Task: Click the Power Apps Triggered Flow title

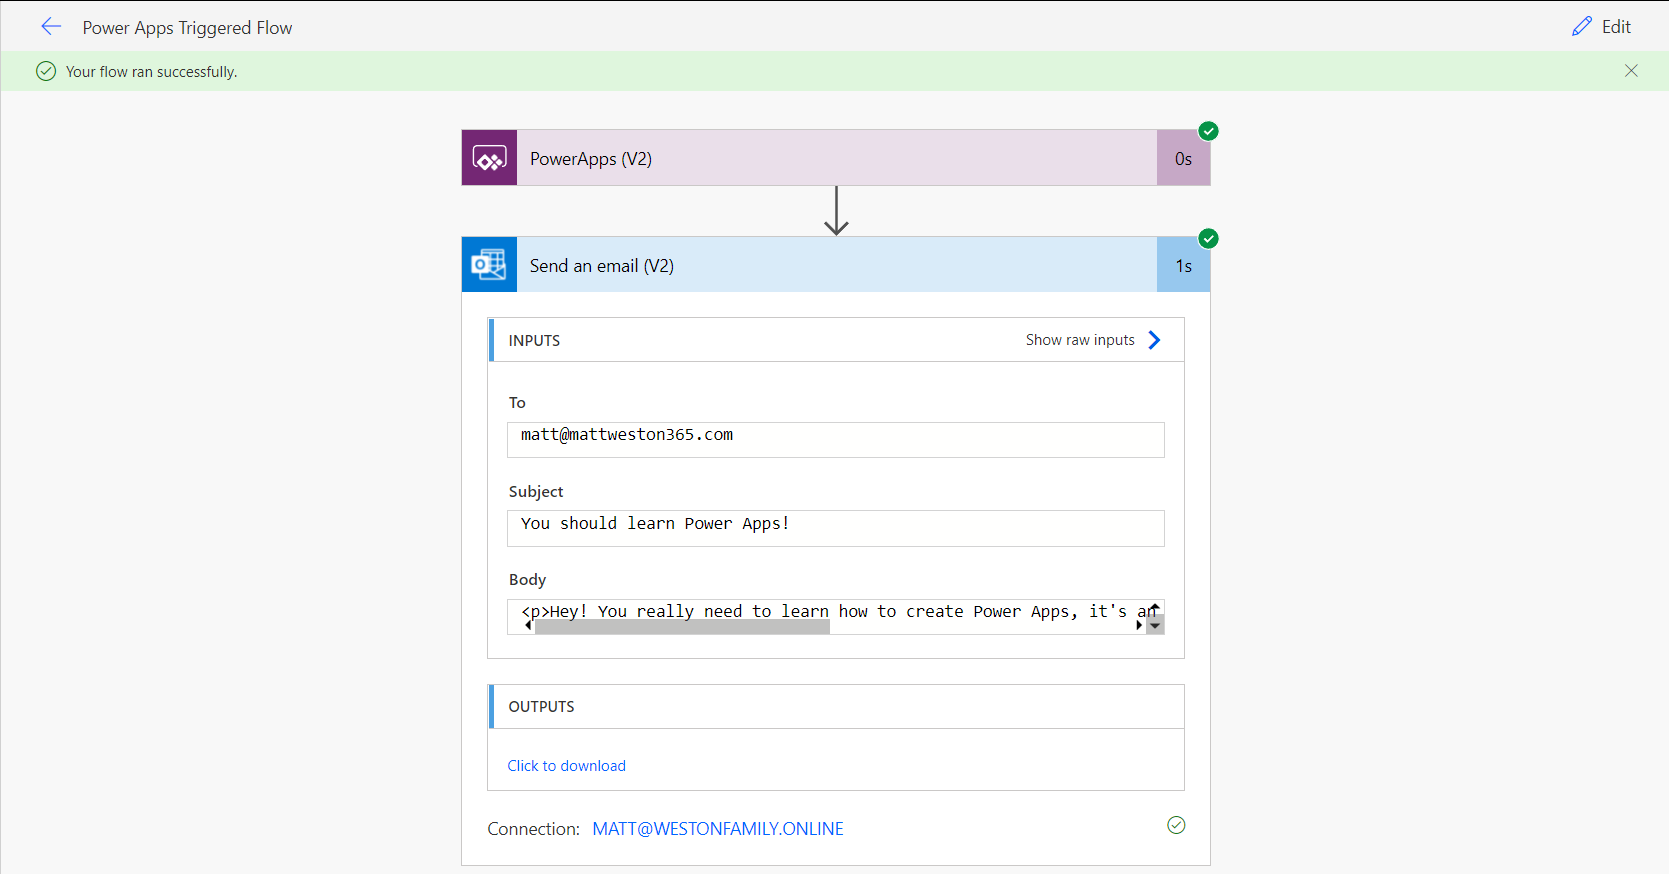Action: coord(187,28)
